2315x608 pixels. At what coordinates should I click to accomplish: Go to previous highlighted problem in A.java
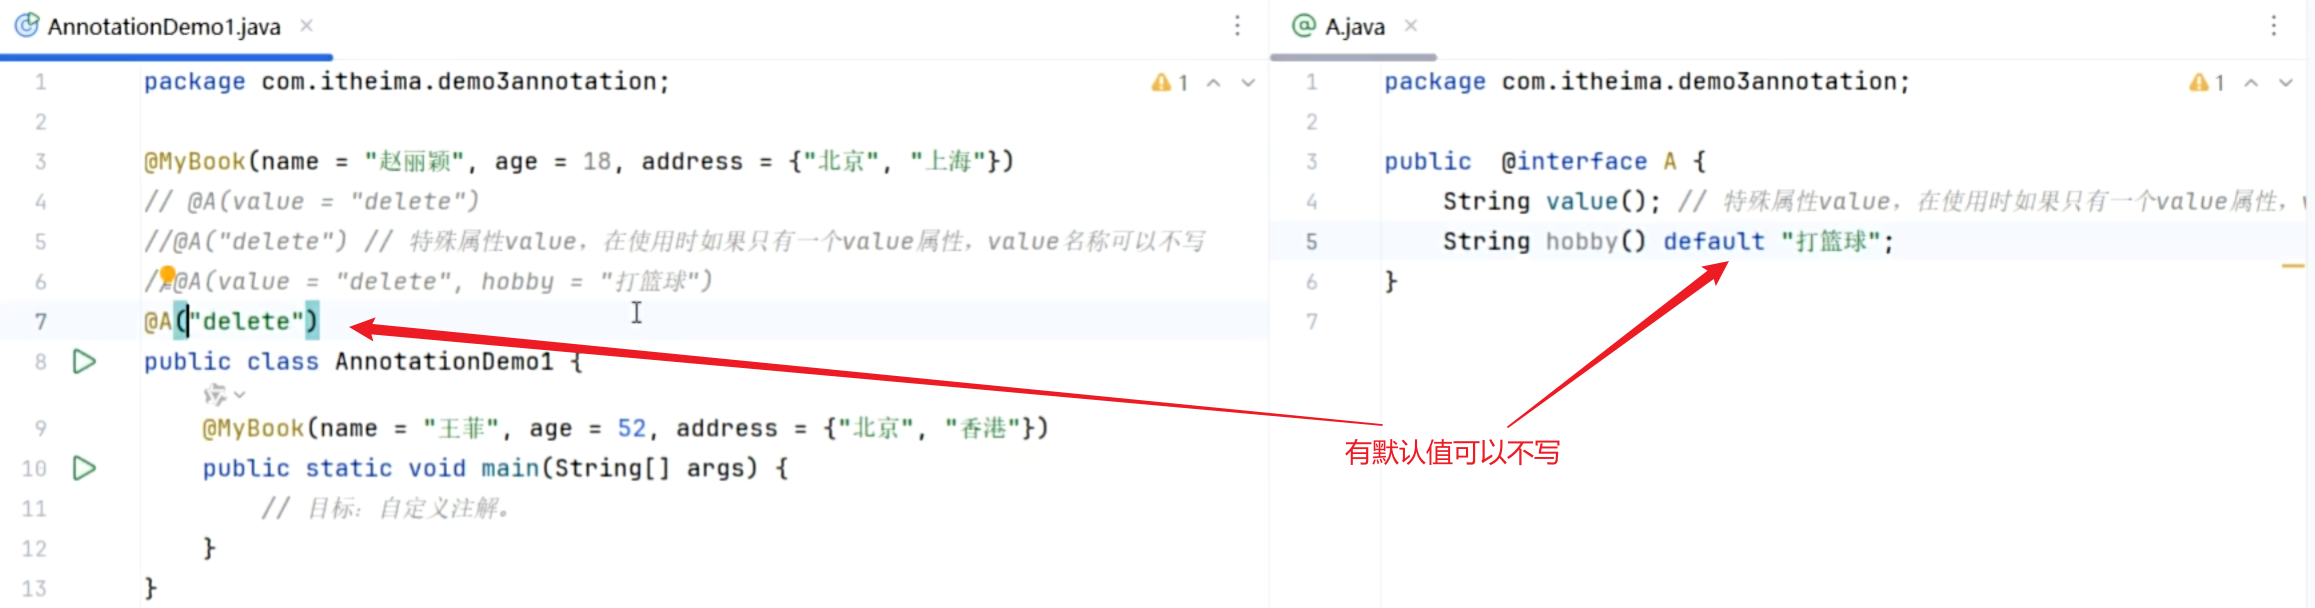click(x=2251, y=83)
